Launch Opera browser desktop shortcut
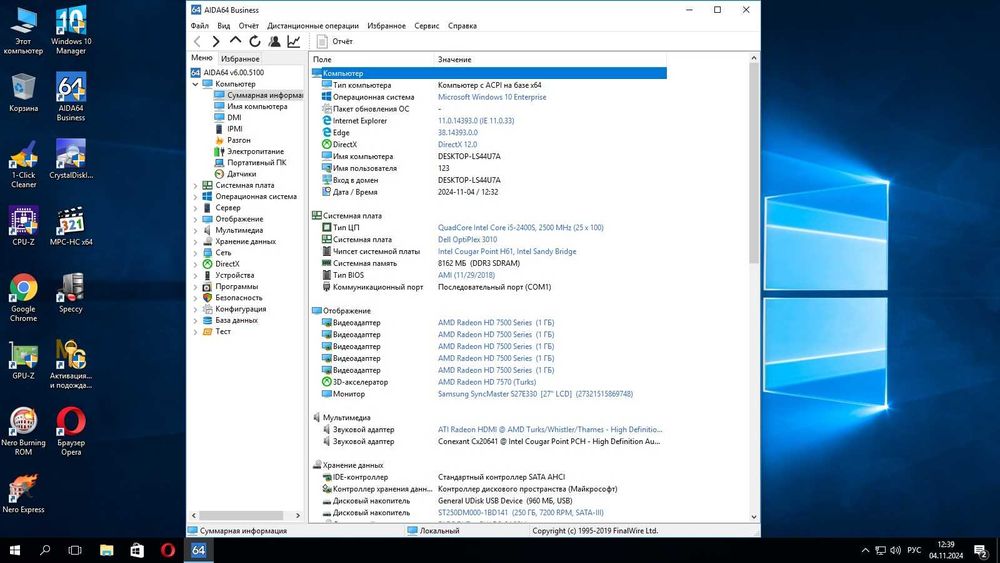The width and height of the screenshot is (1000, 563). [71, 432]
